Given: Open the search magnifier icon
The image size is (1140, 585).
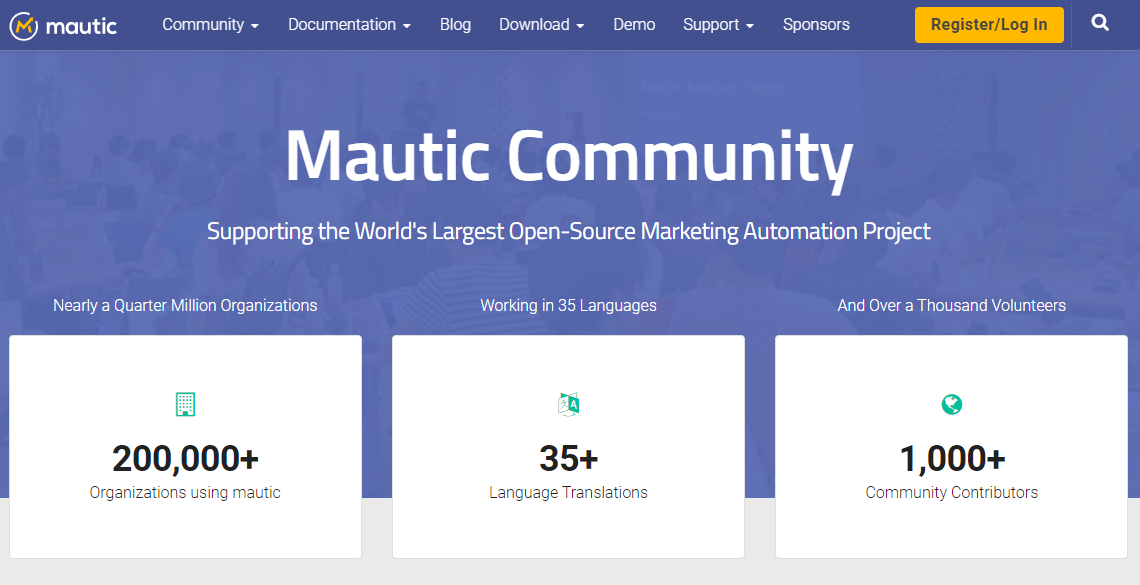Looking at the screenshot, I should coord(1100,23).
